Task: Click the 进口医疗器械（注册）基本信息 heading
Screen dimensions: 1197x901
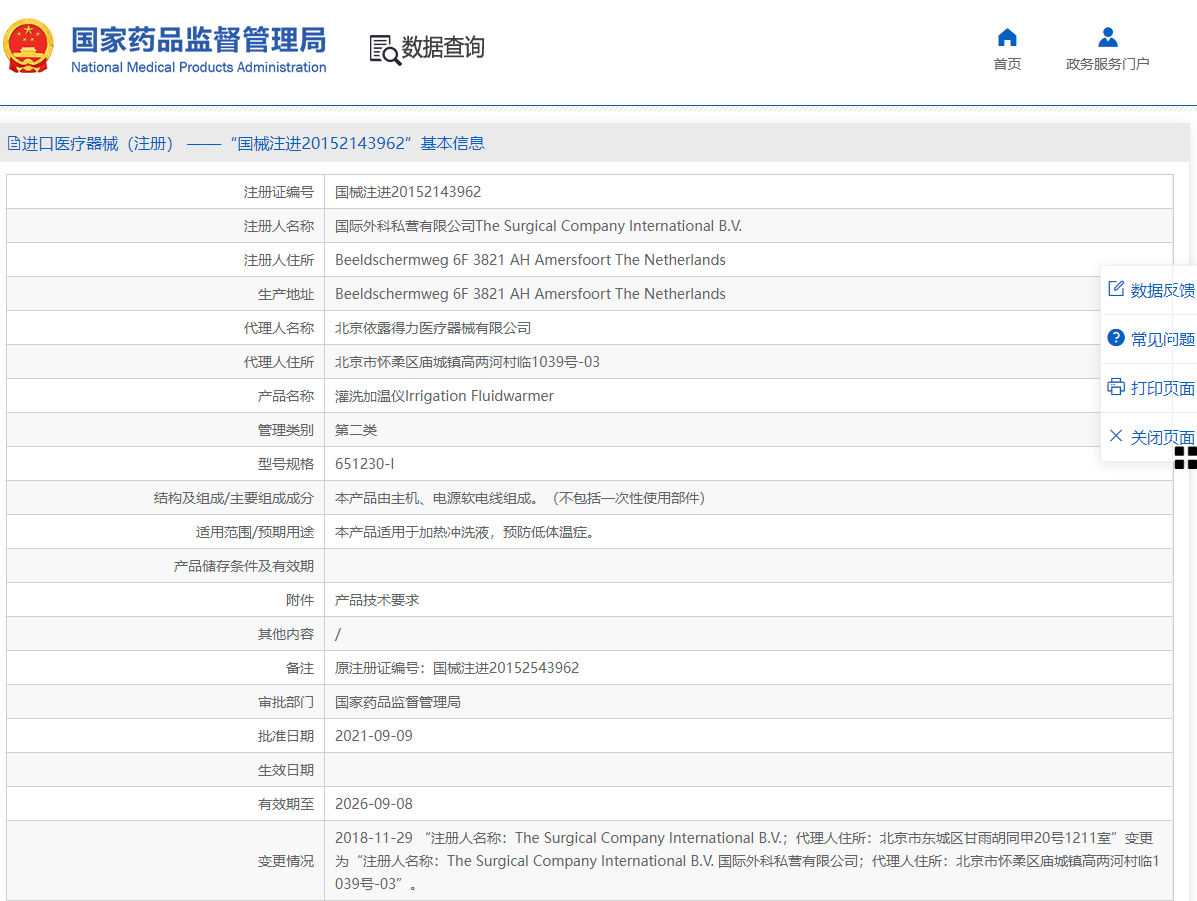Action: (x=253, y=144)
